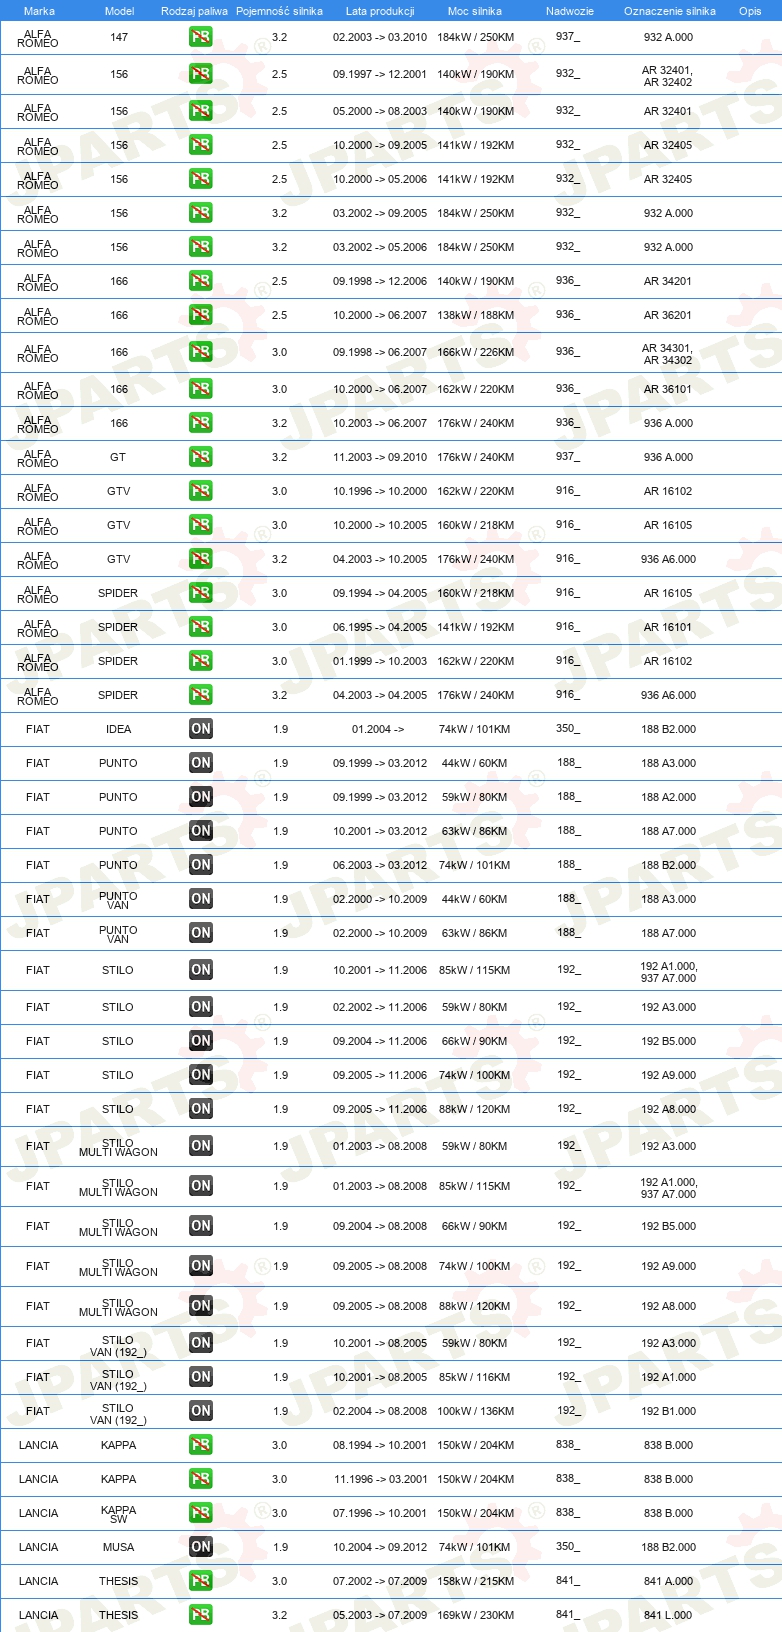Click the Marka column header
Image resolution: width=782 pixels, height=1632 pixels.
[39, 11]
